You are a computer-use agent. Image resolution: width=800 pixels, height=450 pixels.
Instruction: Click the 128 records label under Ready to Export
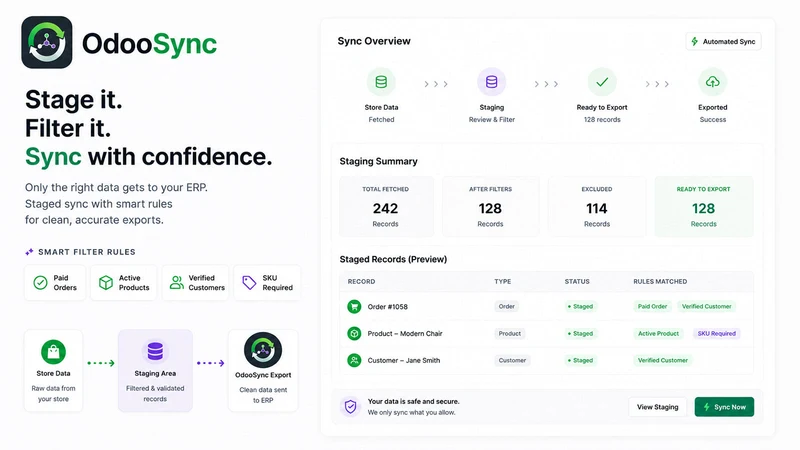coord(602,119)
